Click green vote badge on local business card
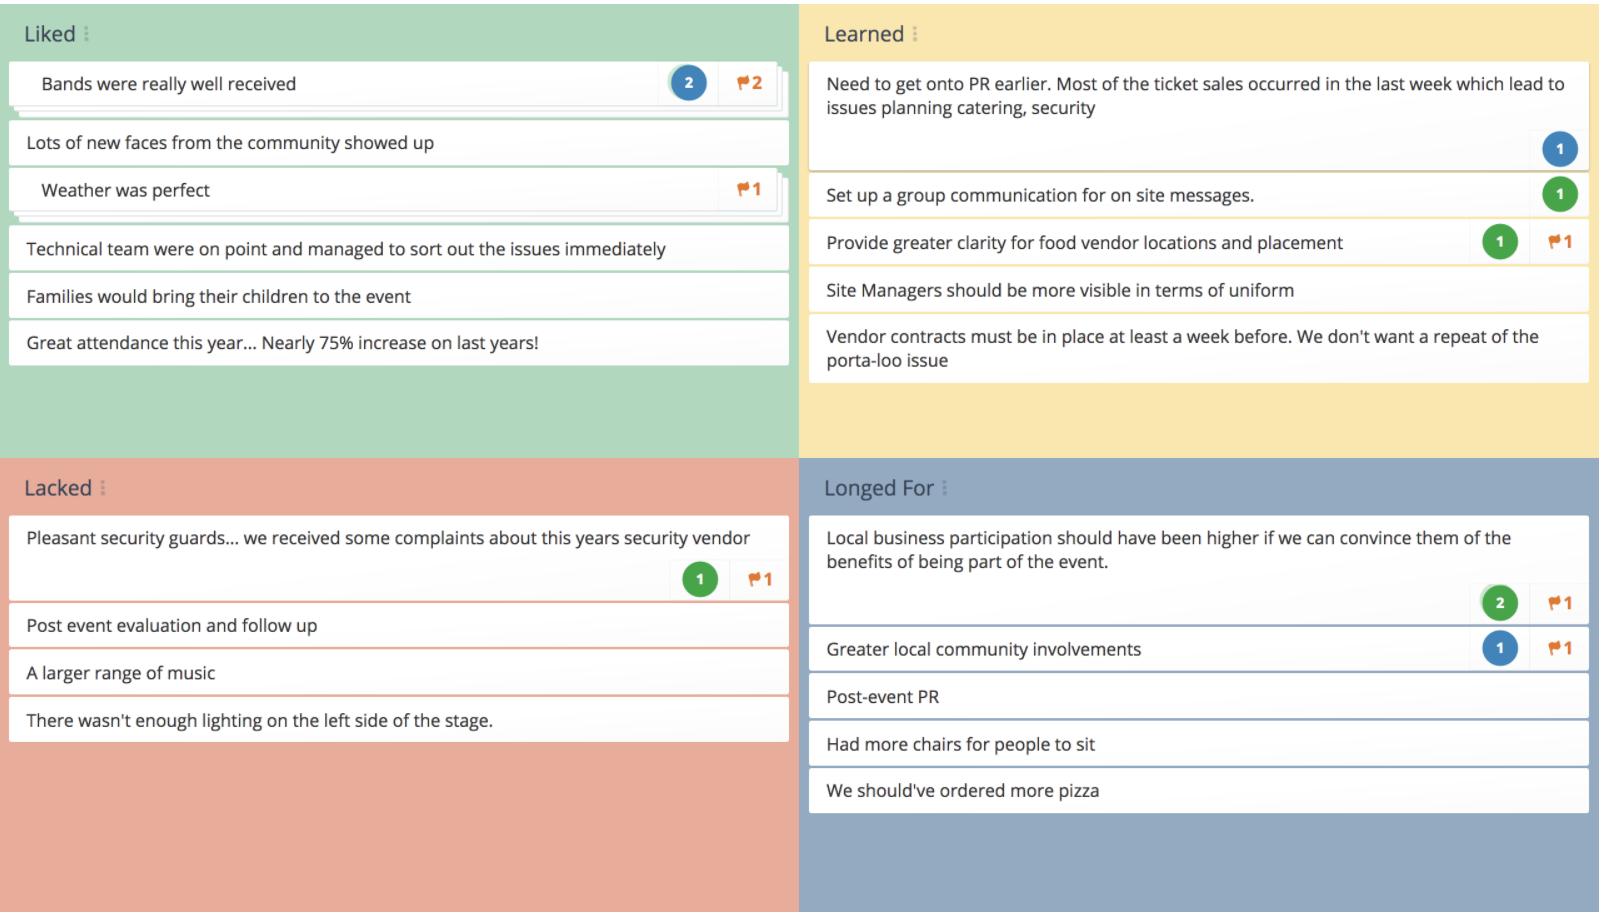Image resolution: width=1603 pixels, height=917 pixels. (x=1499, y=602)
